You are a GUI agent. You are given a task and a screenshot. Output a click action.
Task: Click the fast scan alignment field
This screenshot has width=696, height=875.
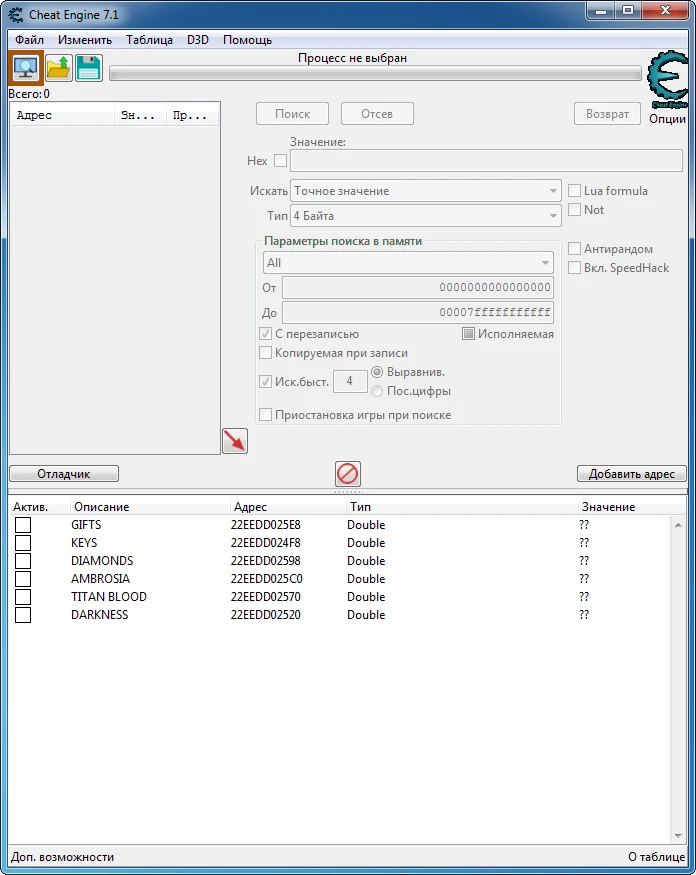coord(350,381)
